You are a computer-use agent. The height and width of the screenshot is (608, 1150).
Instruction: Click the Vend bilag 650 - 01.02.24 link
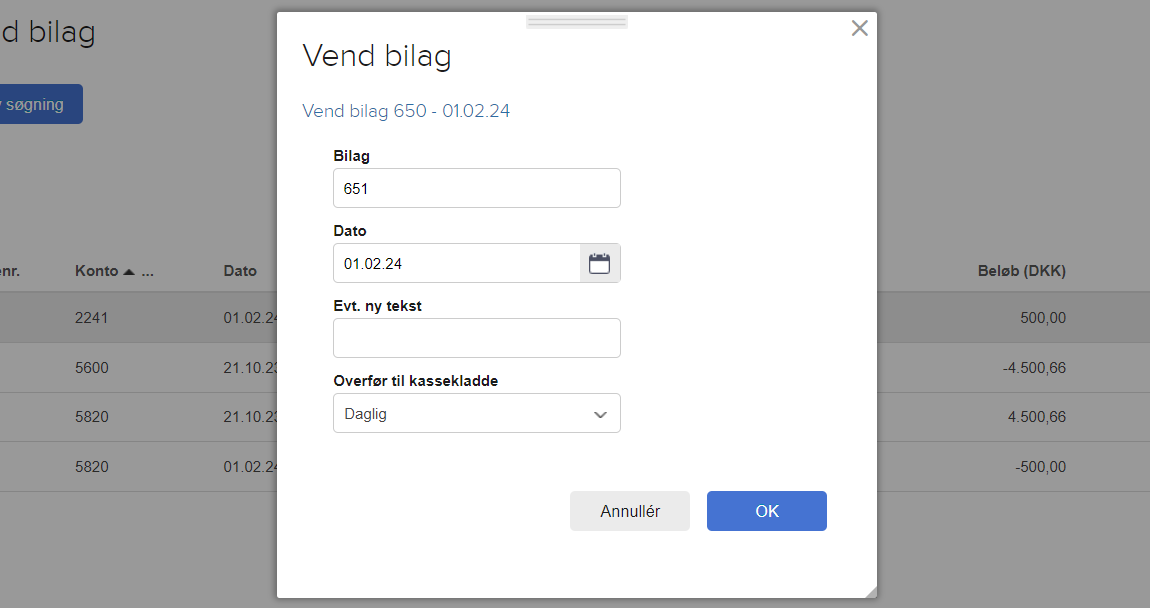pos(405,111)
